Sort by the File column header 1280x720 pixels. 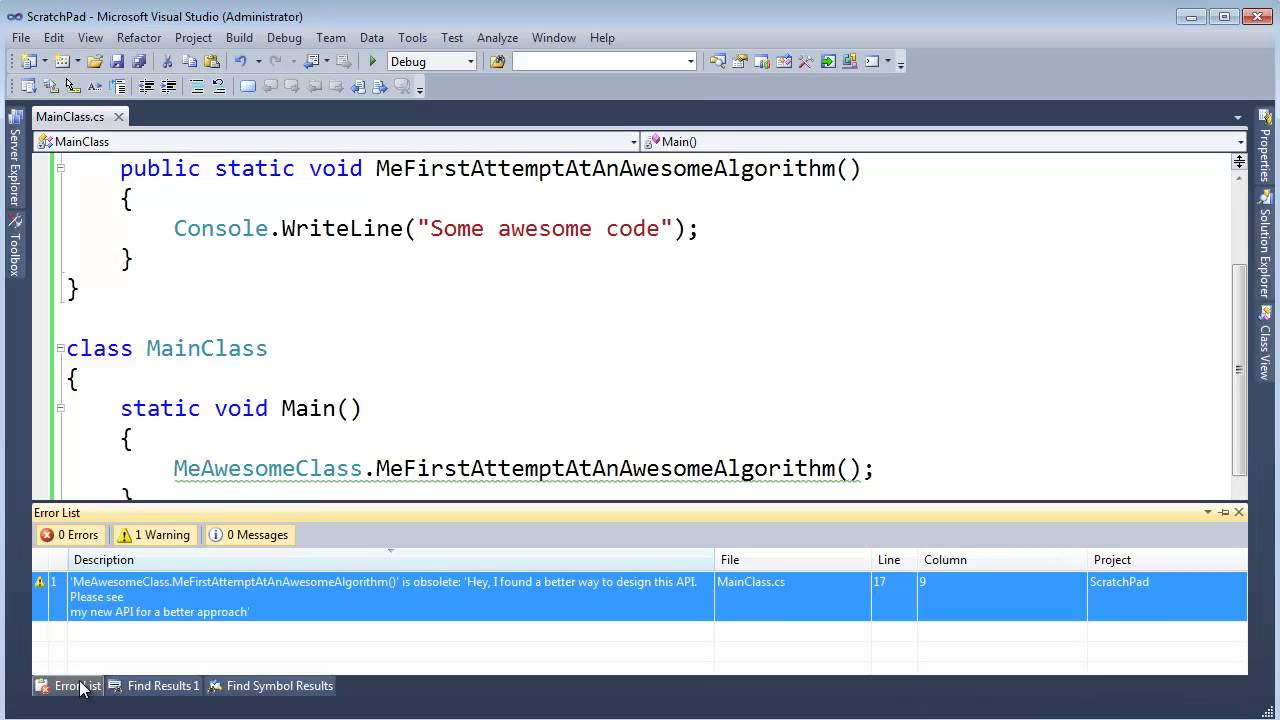tap(793, 560)
